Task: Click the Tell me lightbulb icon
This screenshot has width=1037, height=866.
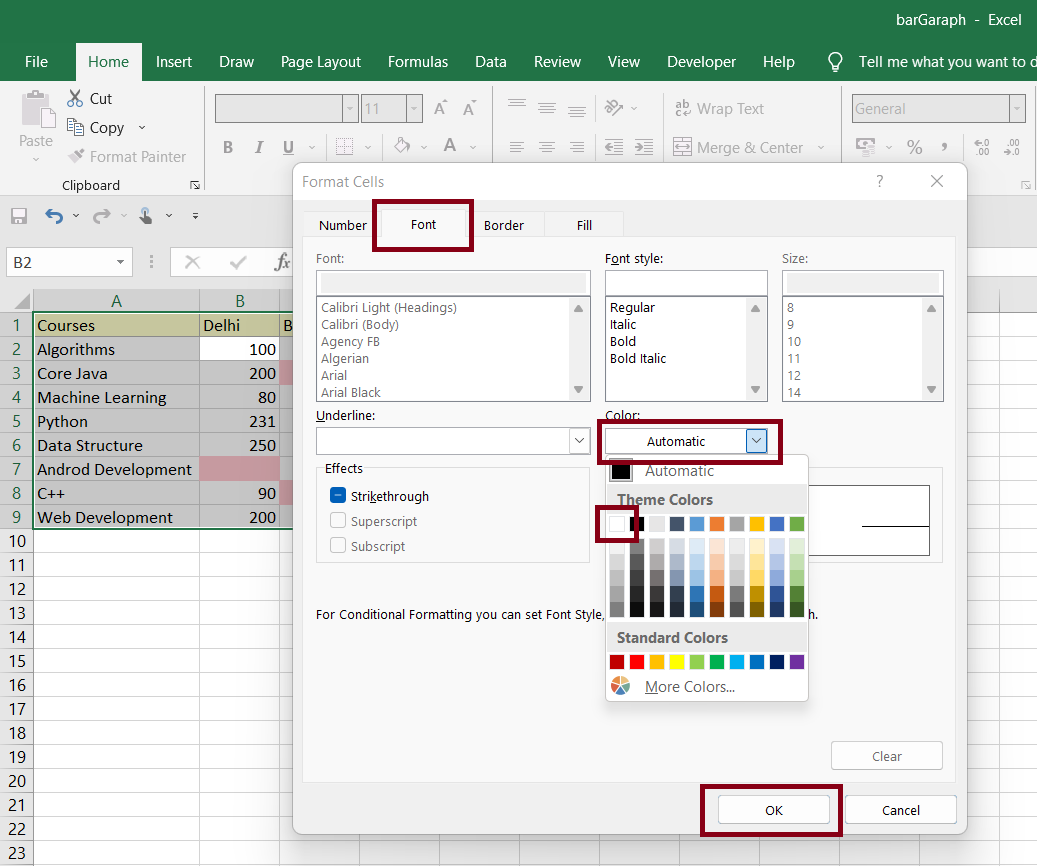Action: (x=835, y=62)
